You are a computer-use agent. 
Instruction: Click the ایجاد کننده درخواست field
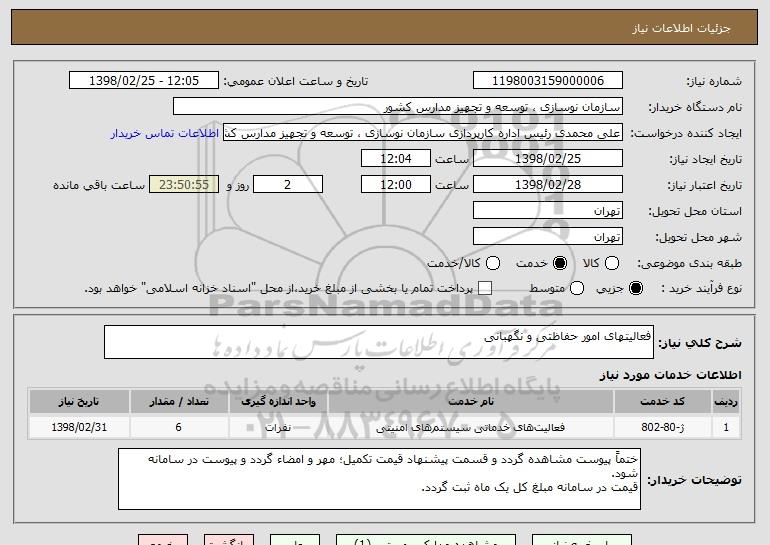pyautogui.click(x=423, y=133)
